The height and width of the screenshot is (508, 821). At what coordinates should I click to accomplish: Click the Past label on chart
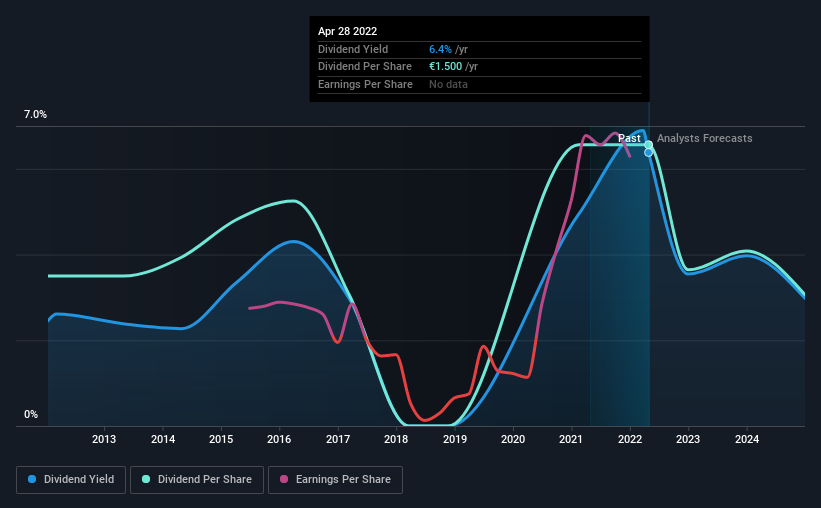pos(629,138)
